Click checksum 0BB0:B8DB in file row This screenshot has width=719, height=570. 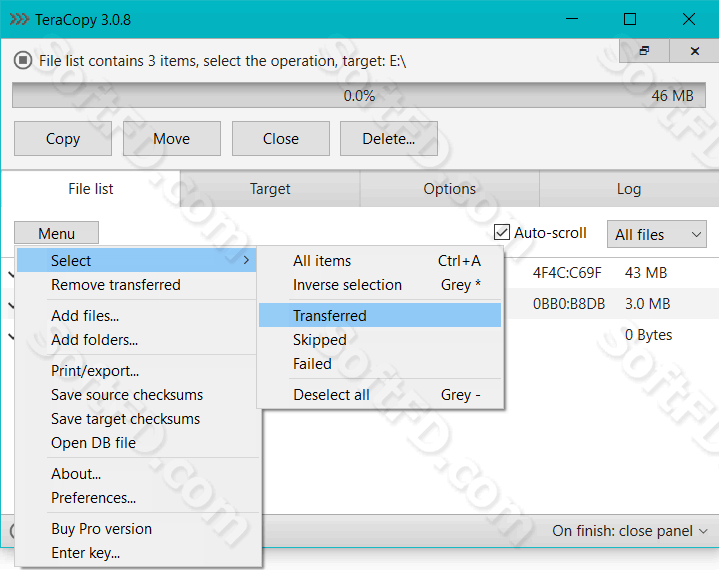pos(569,304)
